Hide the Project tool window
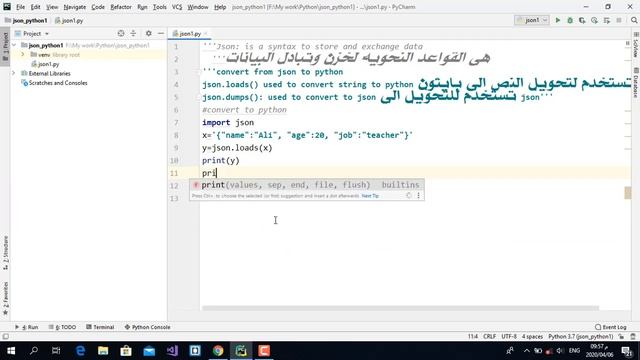 pos(161,33)
